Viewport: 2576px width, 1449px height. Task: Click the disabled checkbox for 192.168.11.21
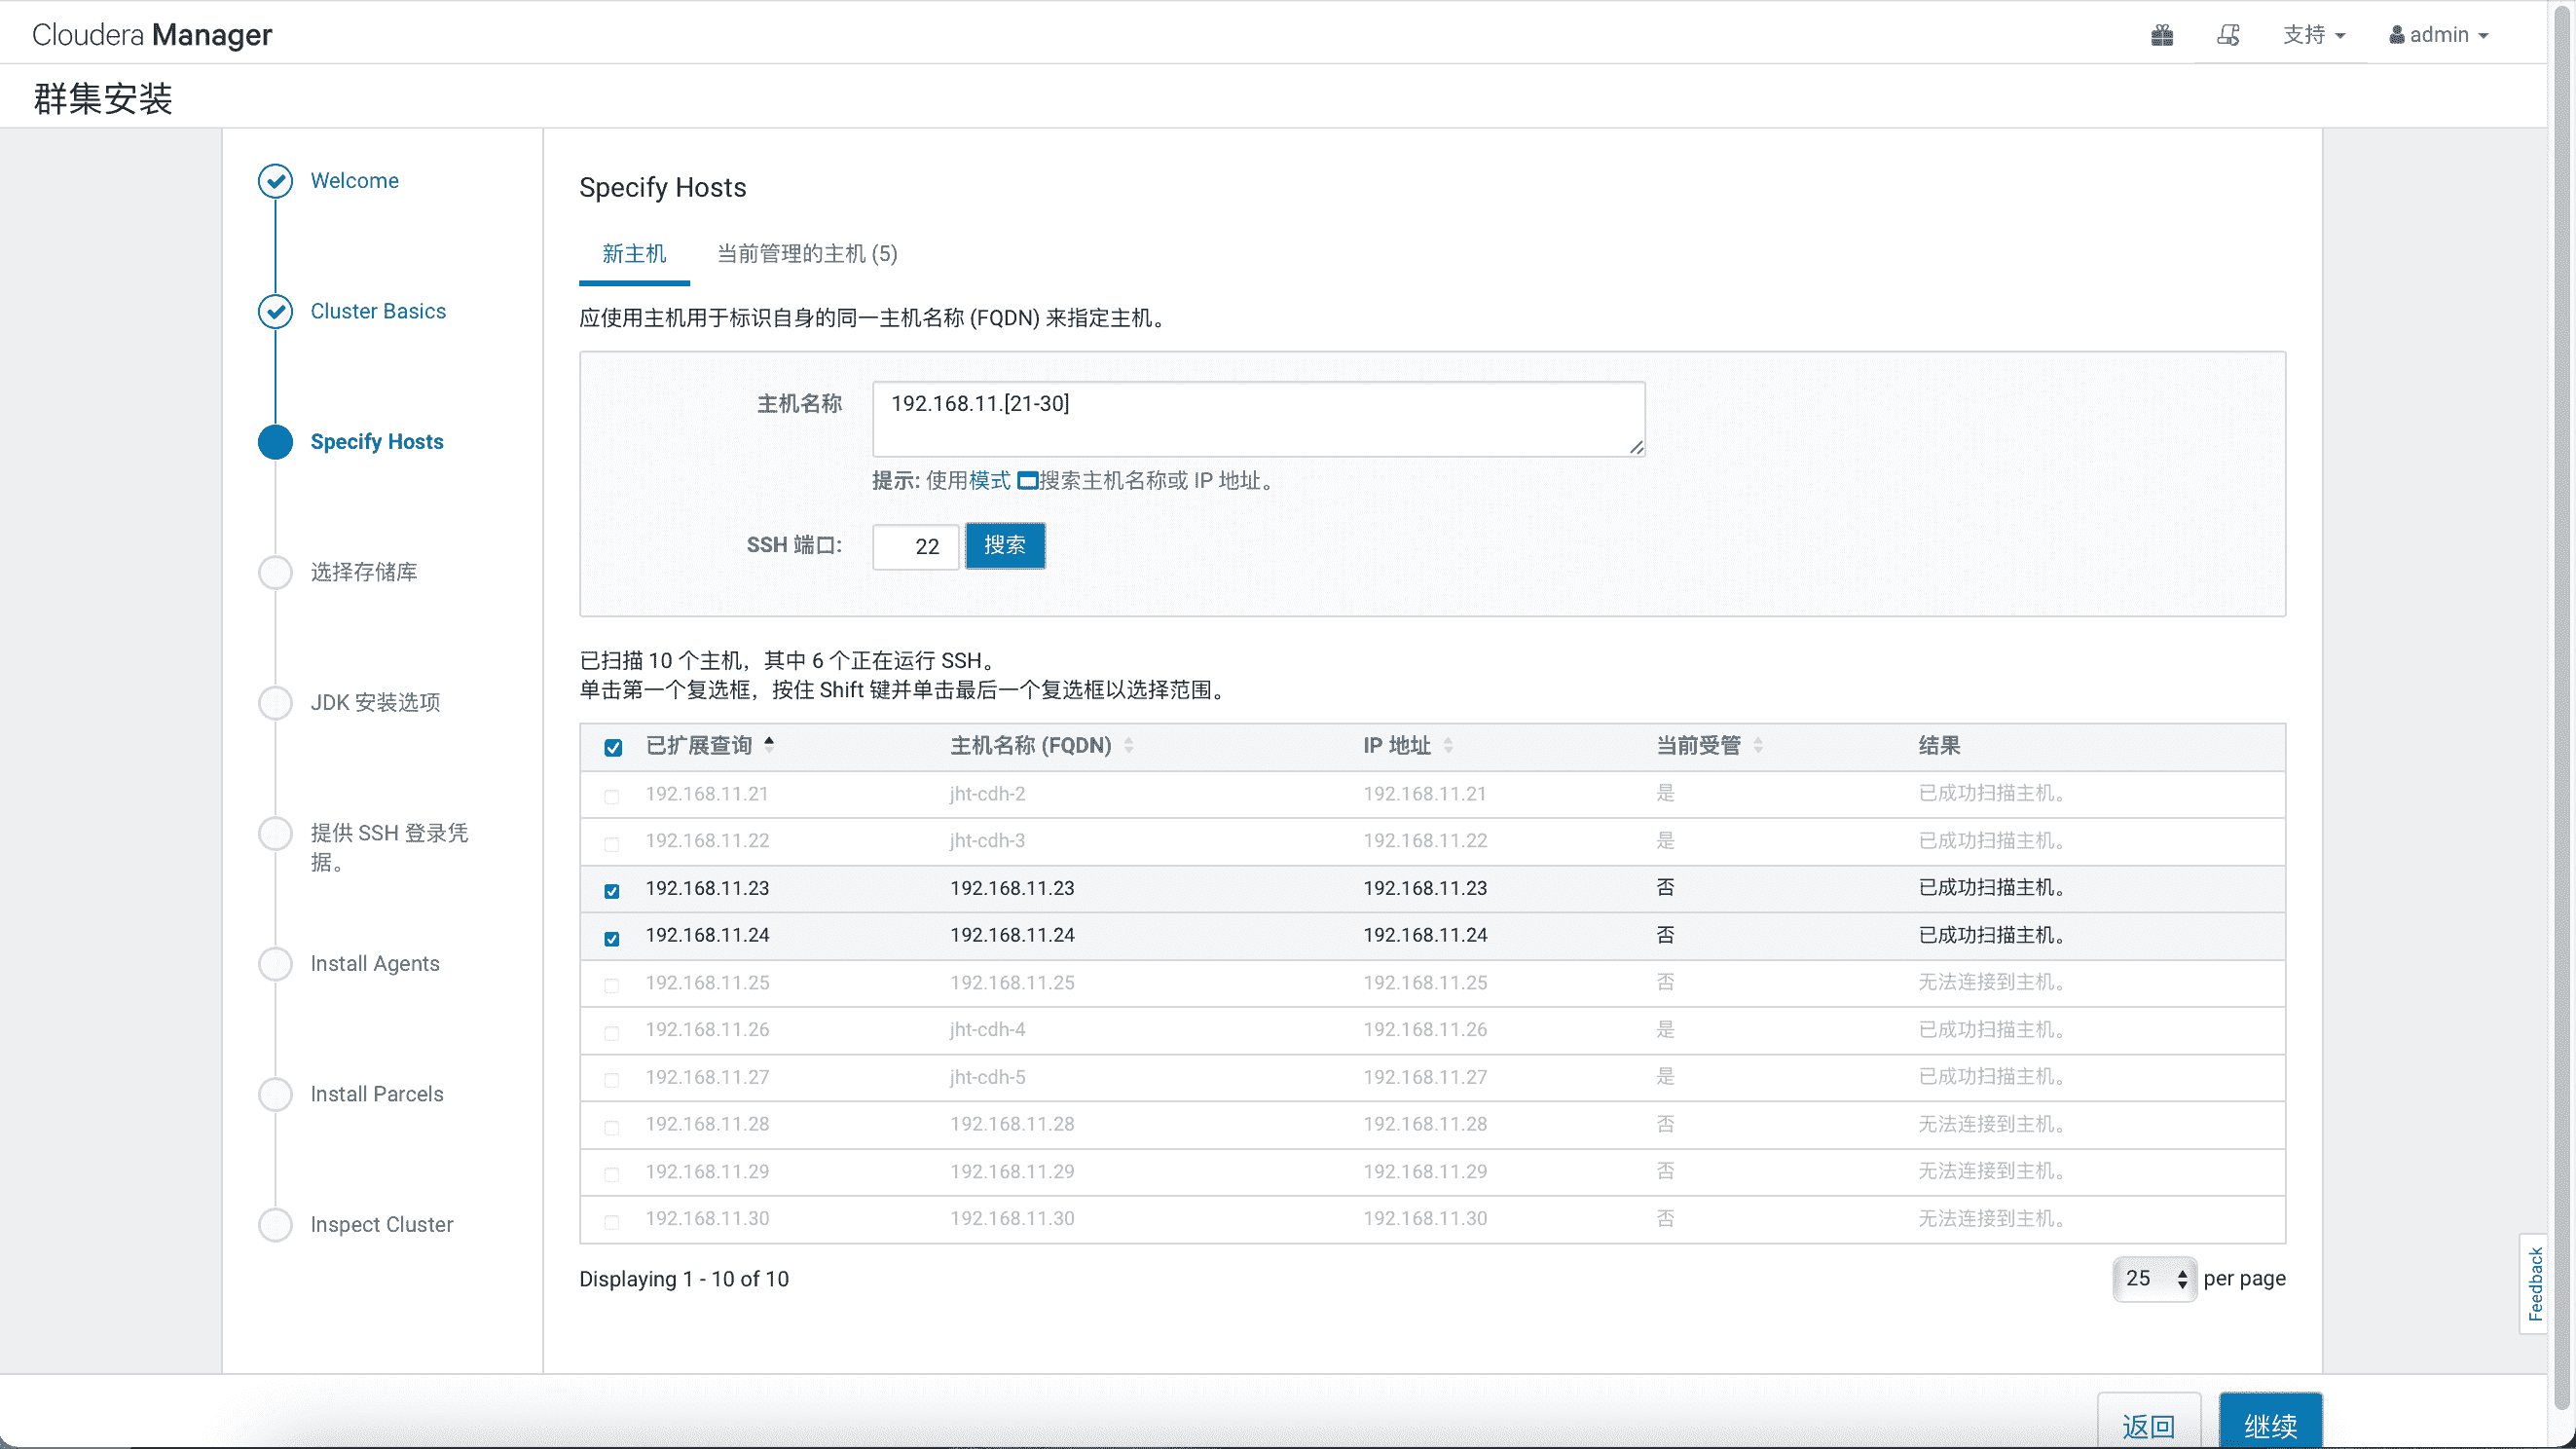pyautogui.click(x=612, y=797)
